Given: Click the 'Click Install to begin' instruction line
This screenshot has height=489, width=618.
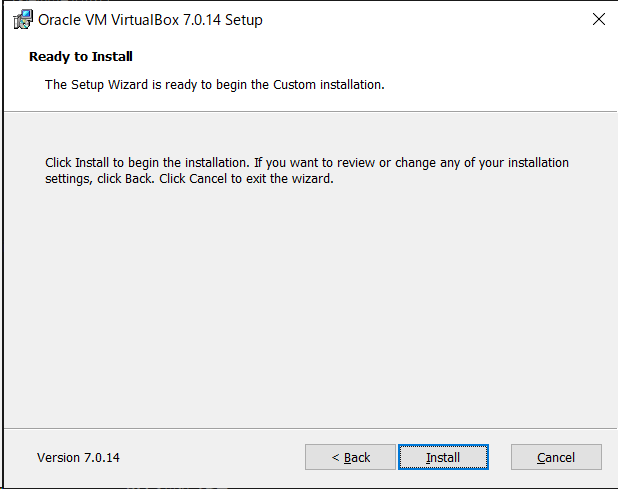Looking at the screenshot, I should 307,163.
